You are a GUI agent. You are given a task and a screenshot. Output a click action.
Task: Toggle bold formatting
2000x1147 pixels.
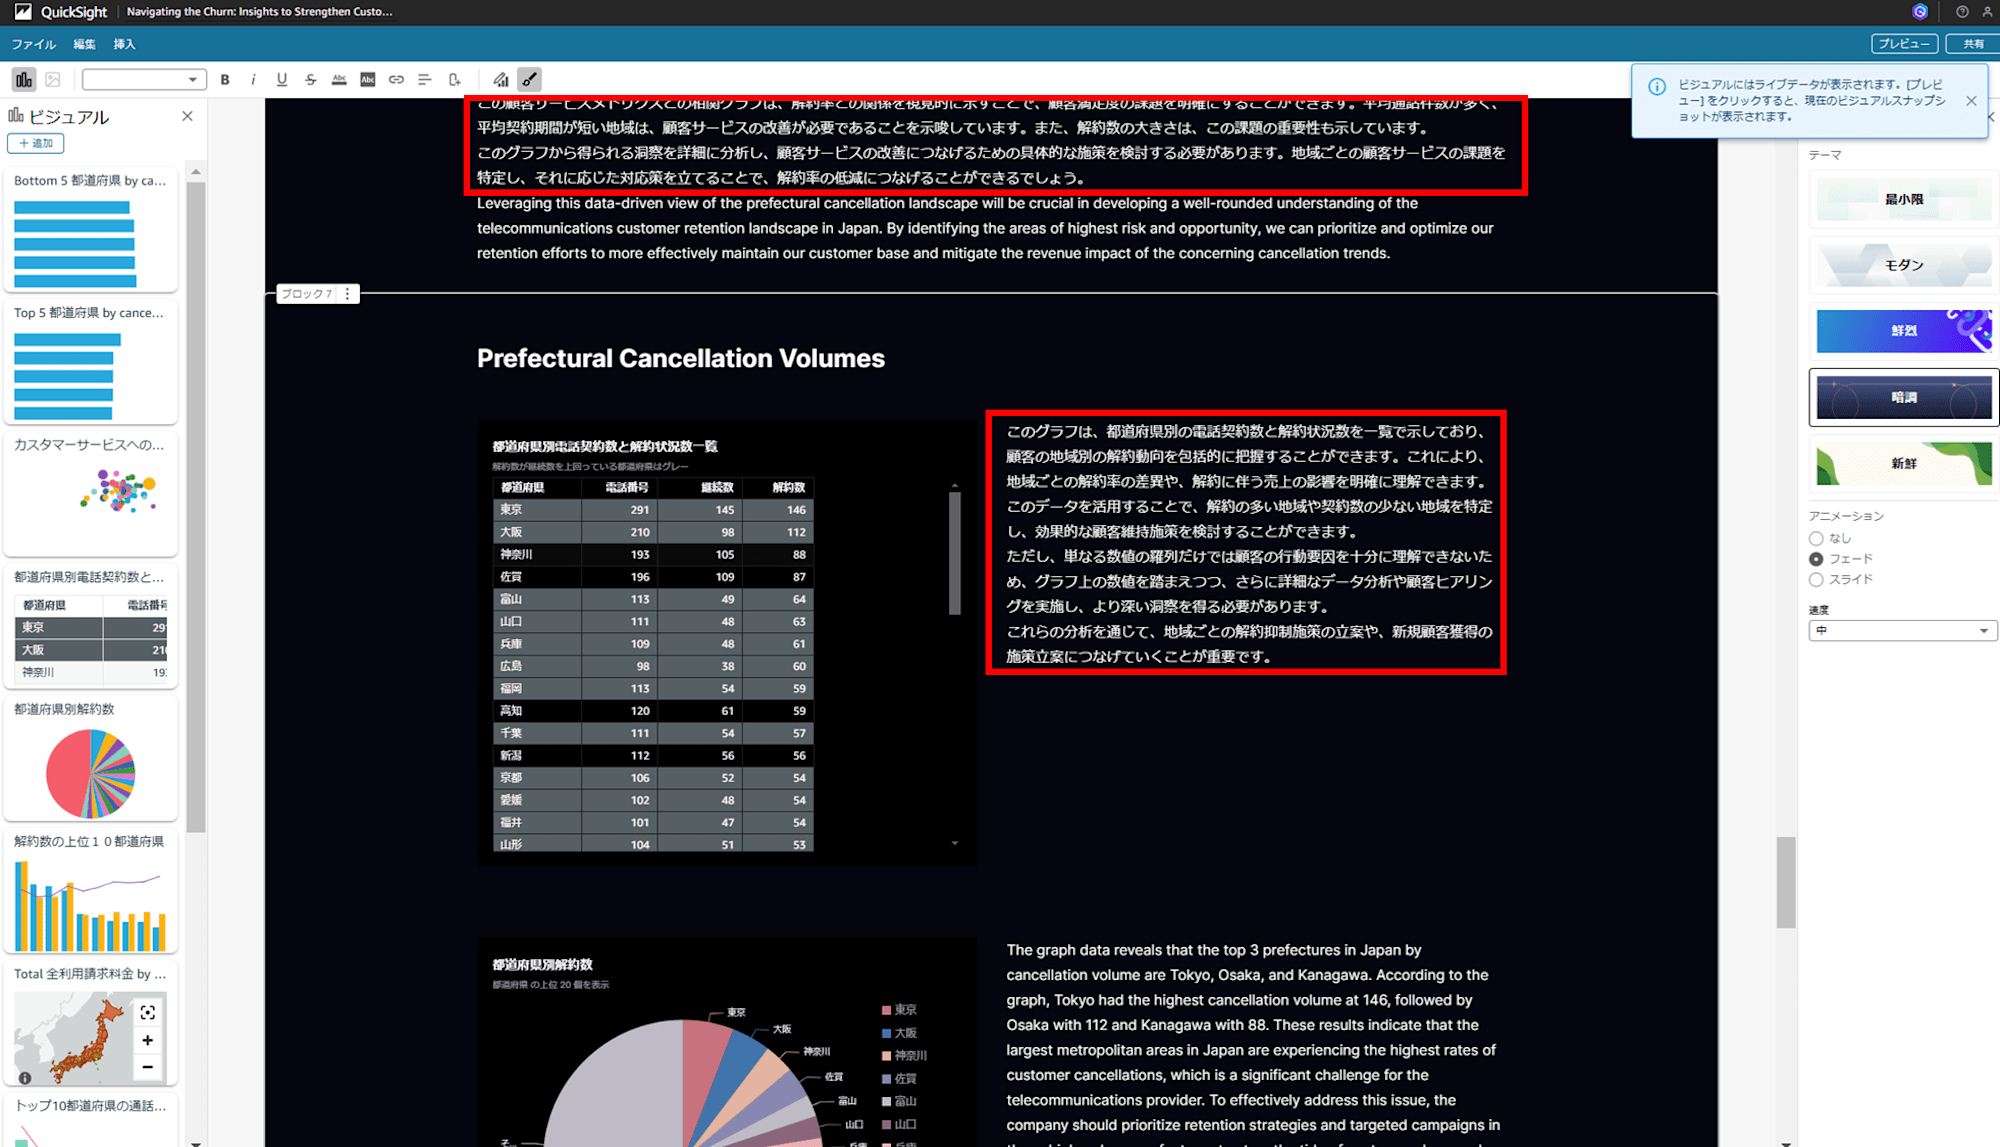tap(225, 79)
